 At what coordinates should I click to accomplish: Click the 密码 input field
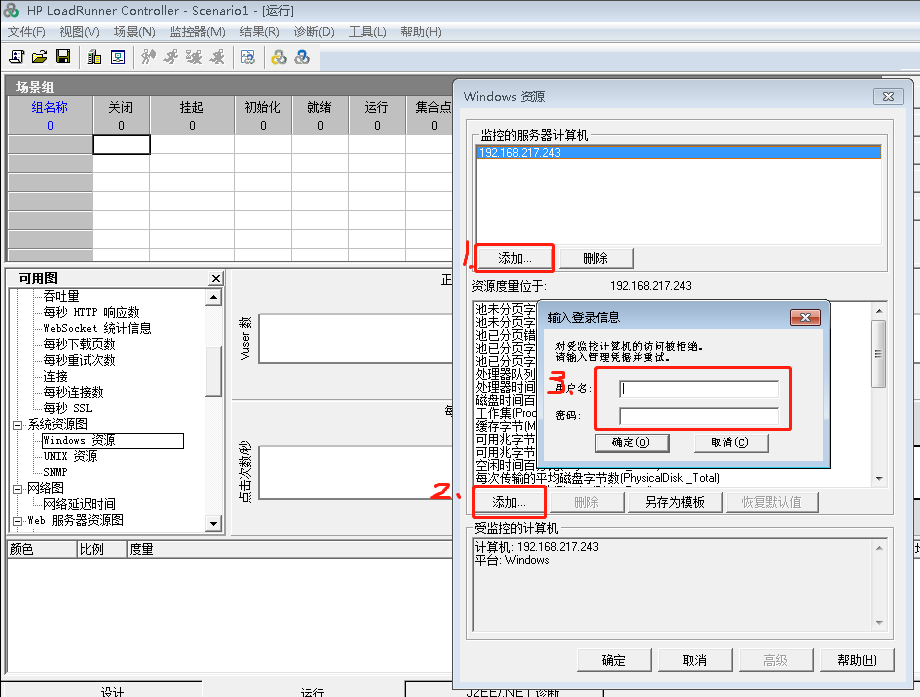[x=698, y=415]
